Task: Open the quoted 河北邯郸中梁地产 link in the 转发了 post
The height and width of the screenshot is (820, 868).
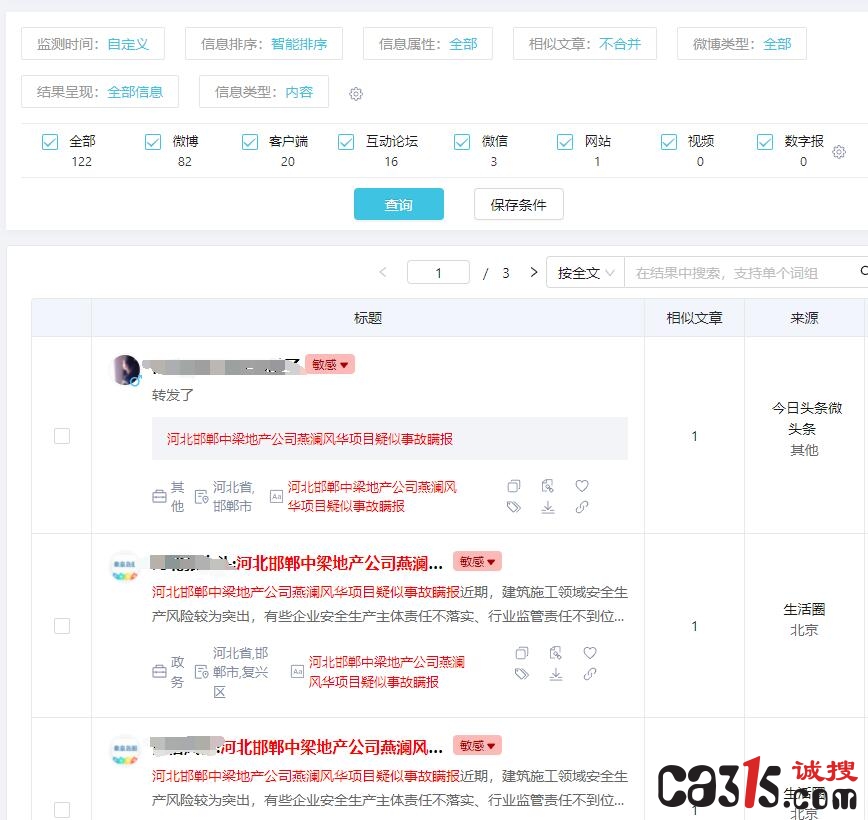Action: click(x=310, y=439)
